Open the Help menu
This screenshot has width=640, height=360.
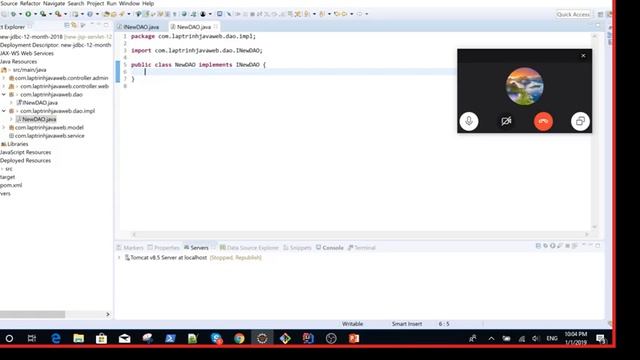(x=148, y=3)
